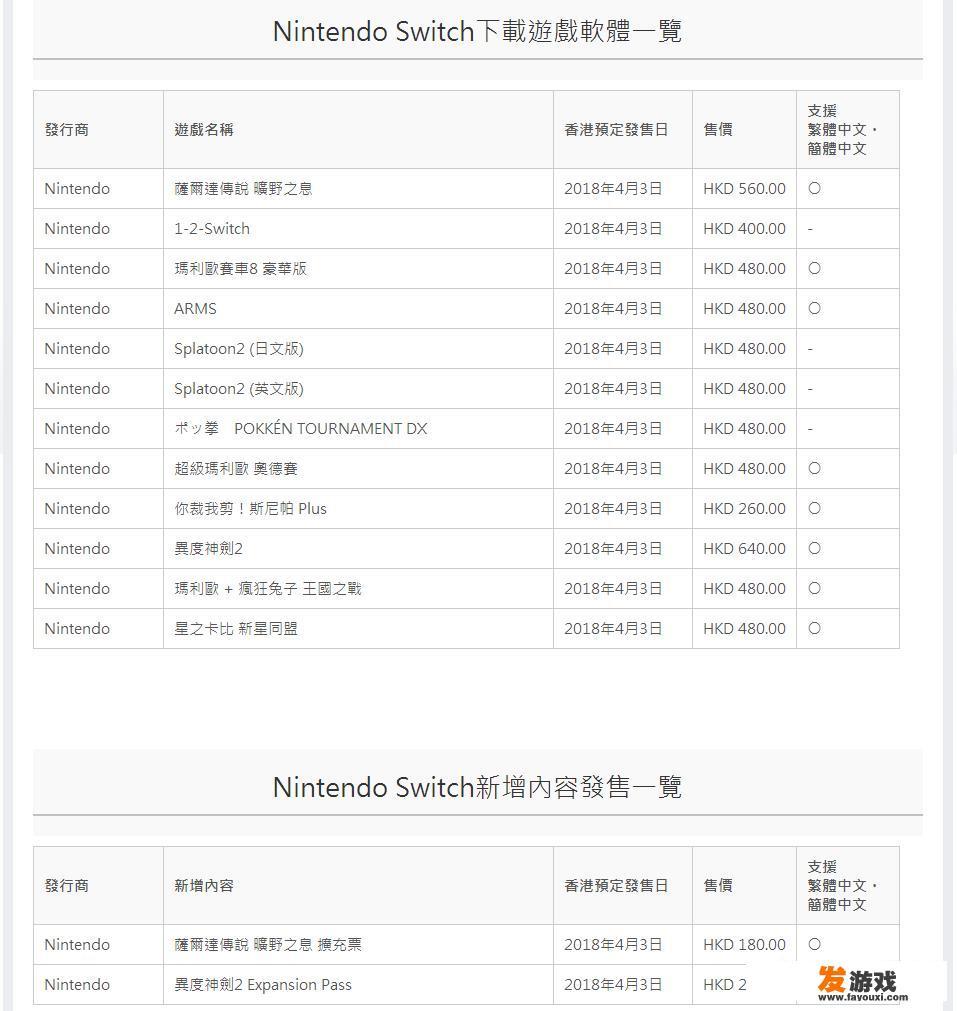Image resolution: width=957 pixels, height=1011 pixels.
Task: Click Chinese support dash for POKKÉN TOURNAMENT DX
Action: [811, 429]
